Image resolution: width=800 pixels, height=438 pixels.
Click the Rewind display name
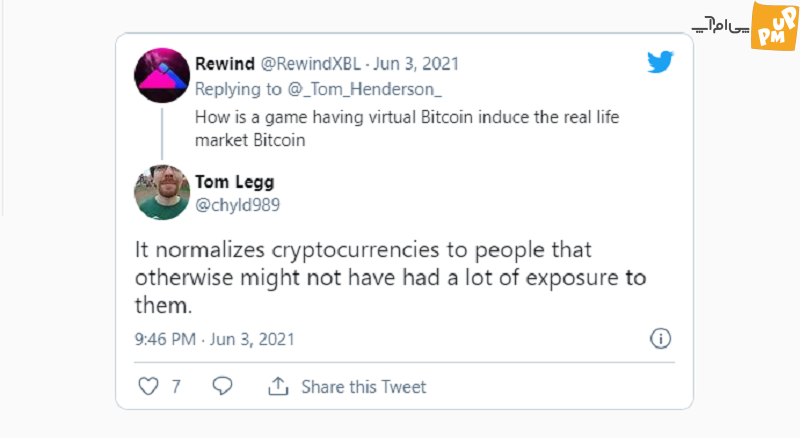point(224,64)
